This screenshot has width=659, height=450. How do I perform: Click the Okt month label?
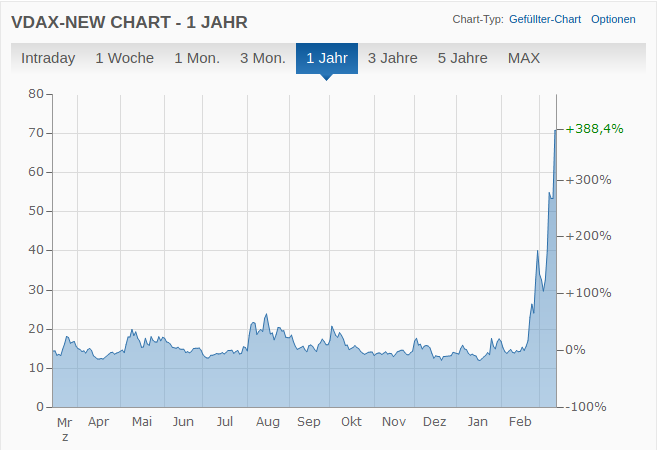(351, 421)
